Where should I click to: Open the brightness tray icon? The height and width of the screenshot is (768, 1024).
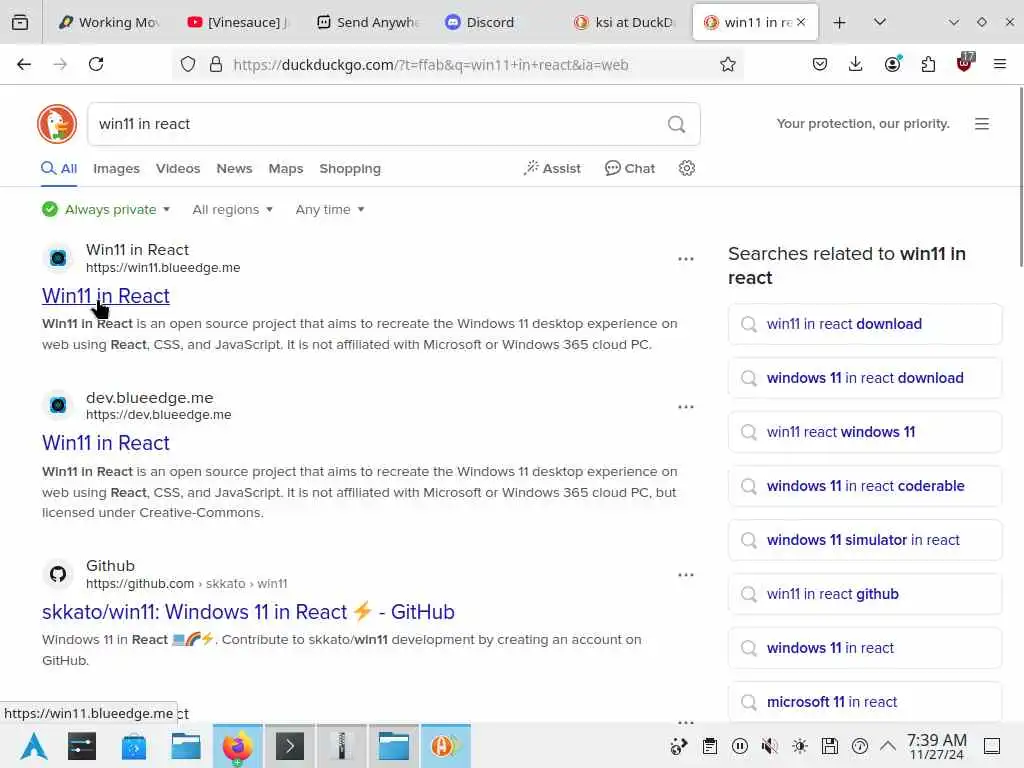800,746
